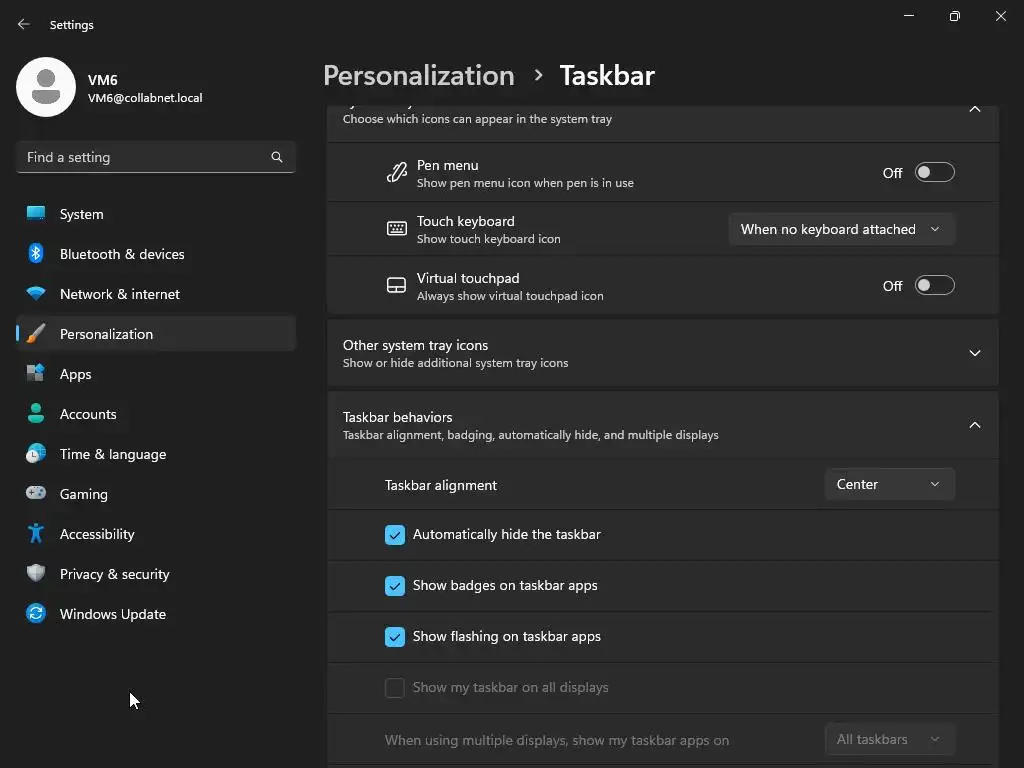
Task: Collapse the Taskbar behaviors section
Action: pyautogui.click(x=974, y=425)
